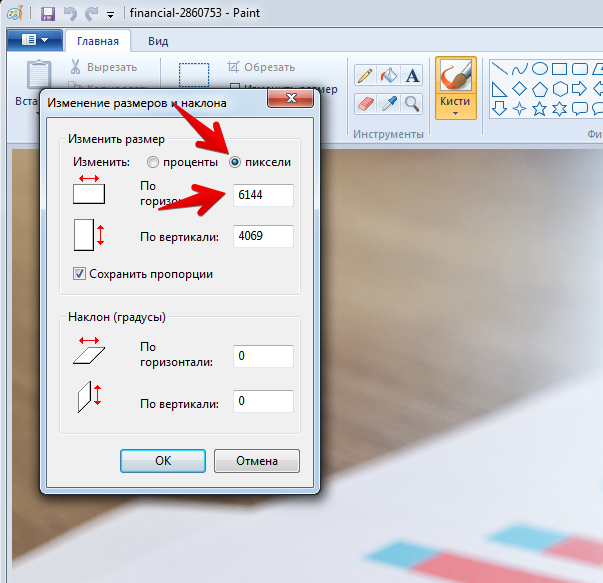
Task: Choose the rectangular selection tool
Action: [194, 75]
